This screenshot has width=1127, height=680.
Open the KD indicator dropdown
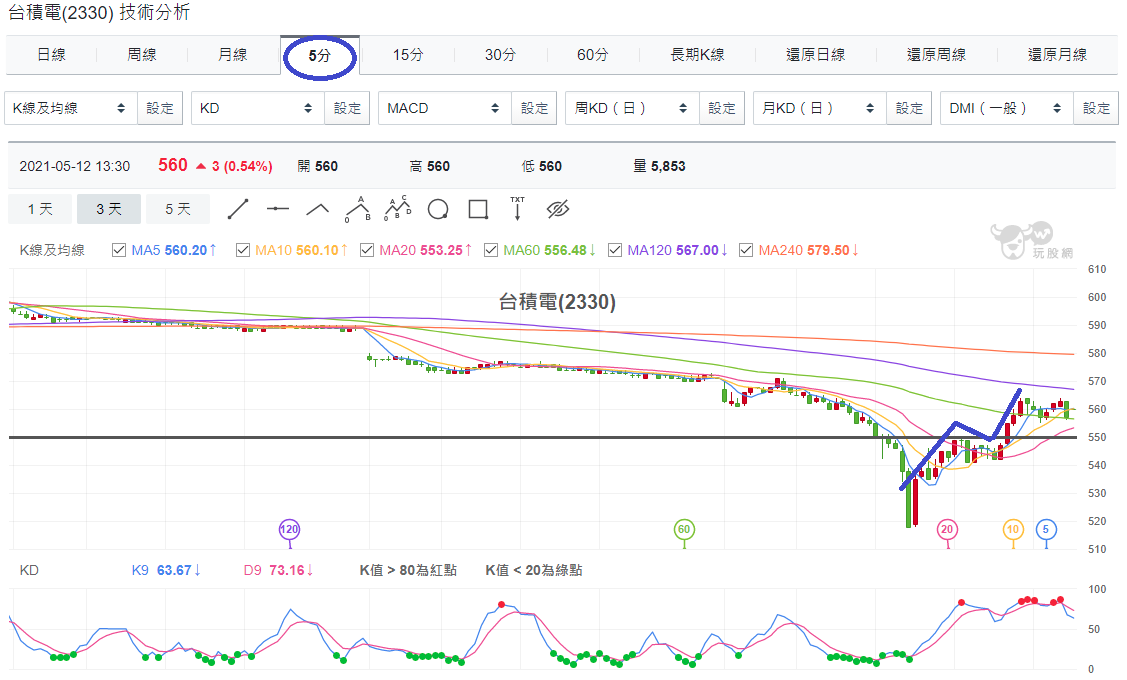pos(257,109)
